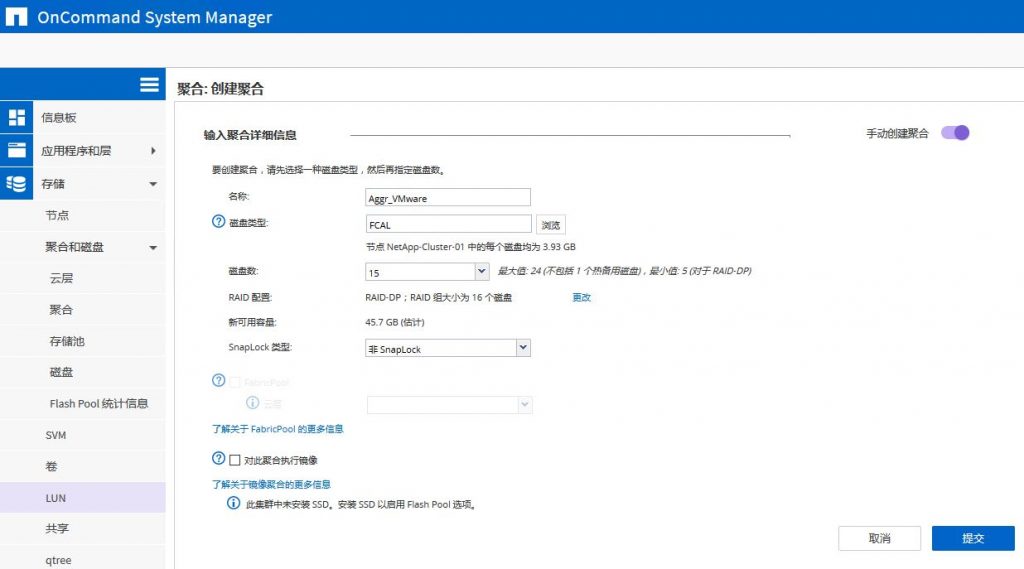Screen dimensions: 1024x569
Task: Click the disabled FabricPool checkbox
Action: coord(235,382)
